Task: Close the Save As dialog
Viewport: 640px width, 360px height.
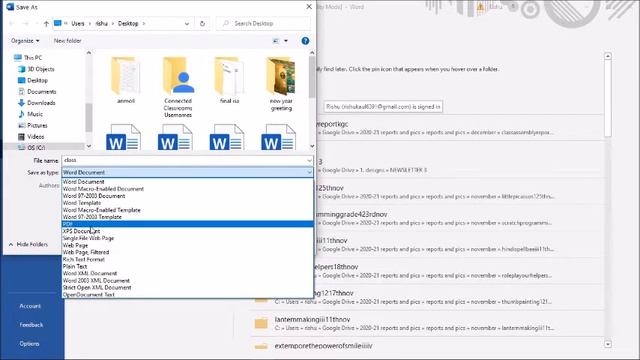Action: (x=309, y=7)
